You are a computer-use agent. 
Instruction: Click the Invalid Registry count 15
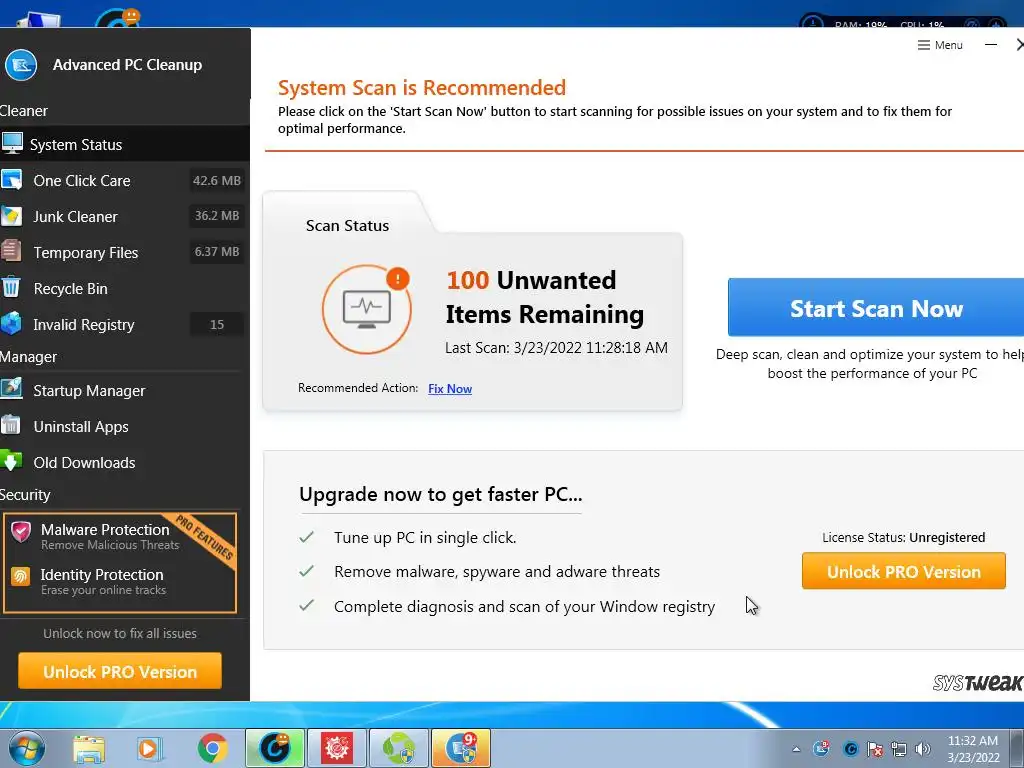click(x=217, y=325)
